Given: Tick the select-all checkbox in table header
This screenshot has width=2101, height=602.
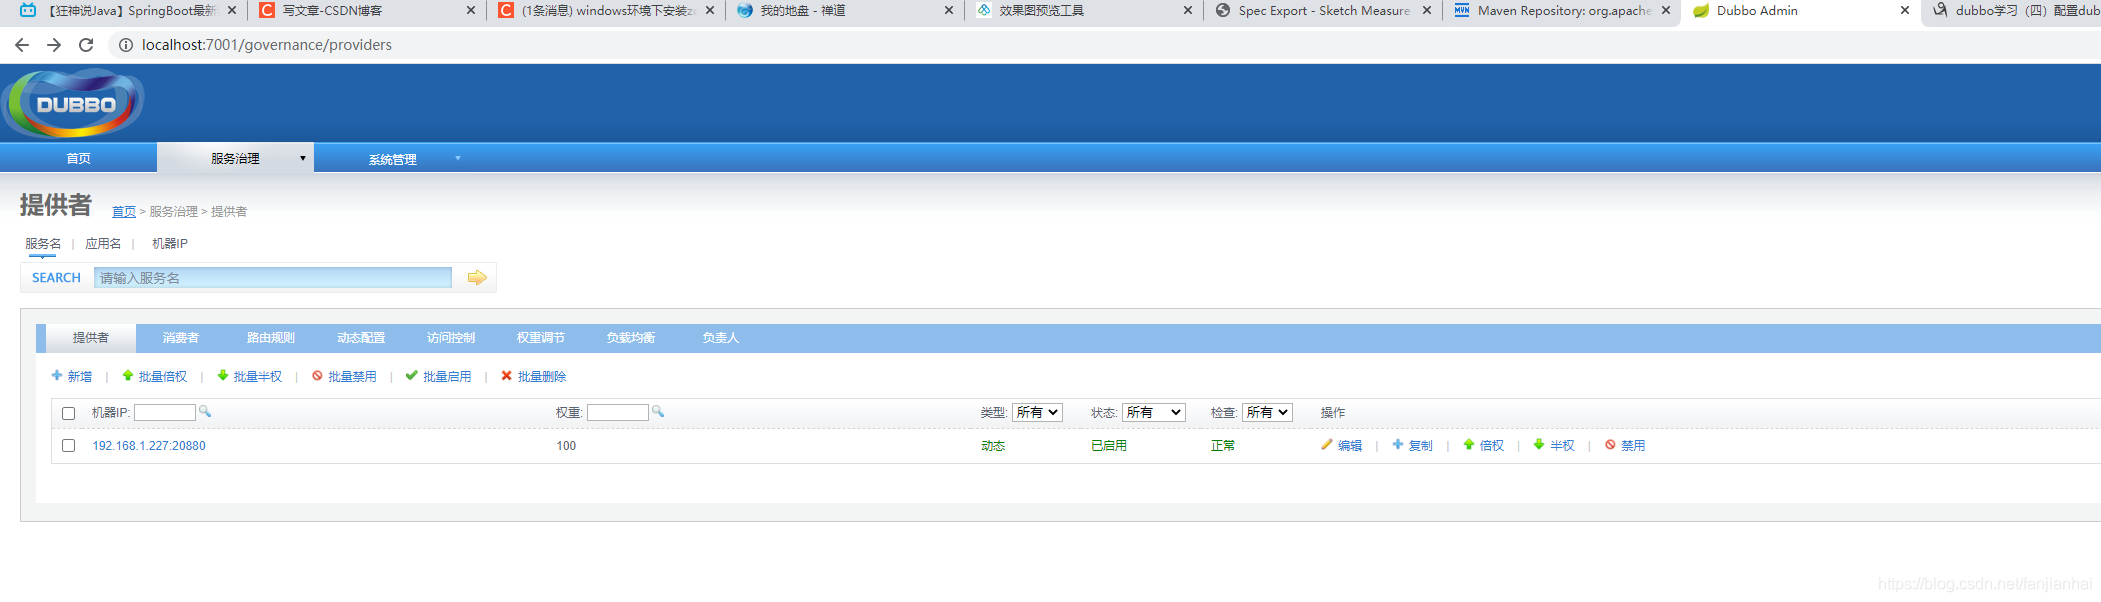Looking at the screenshot, I should tap(69, 413).
